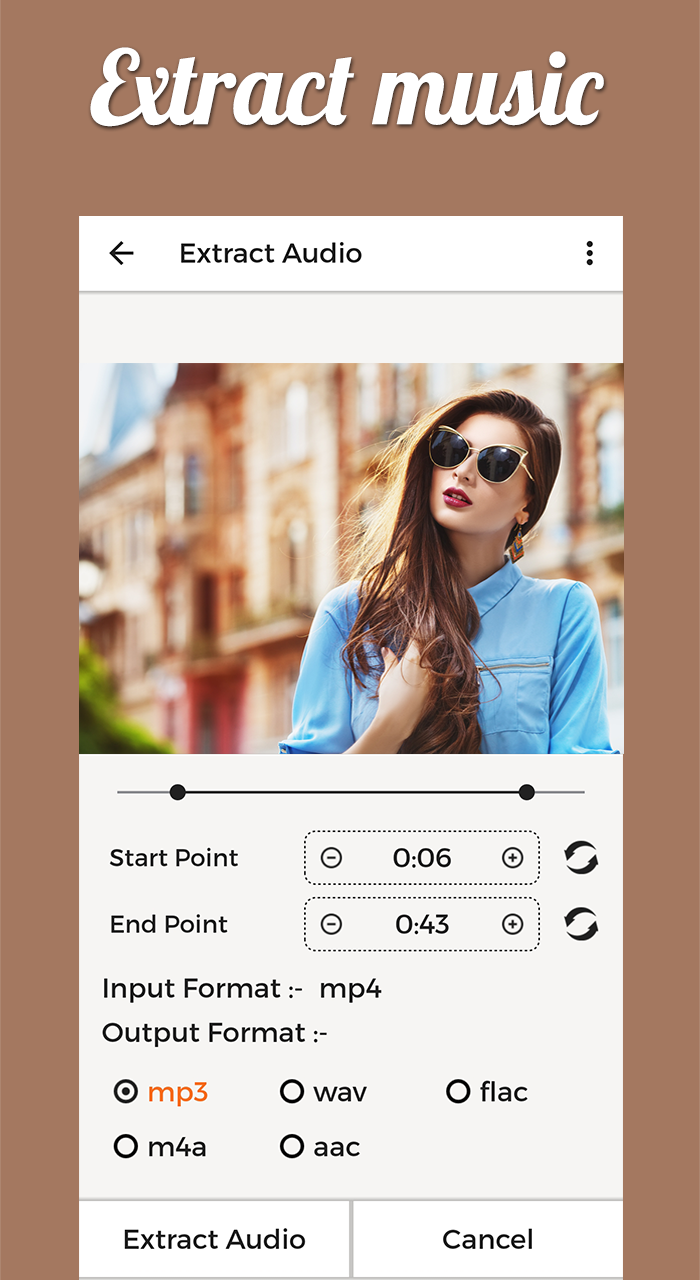Select the flac output format

[x=487, y=1092]
